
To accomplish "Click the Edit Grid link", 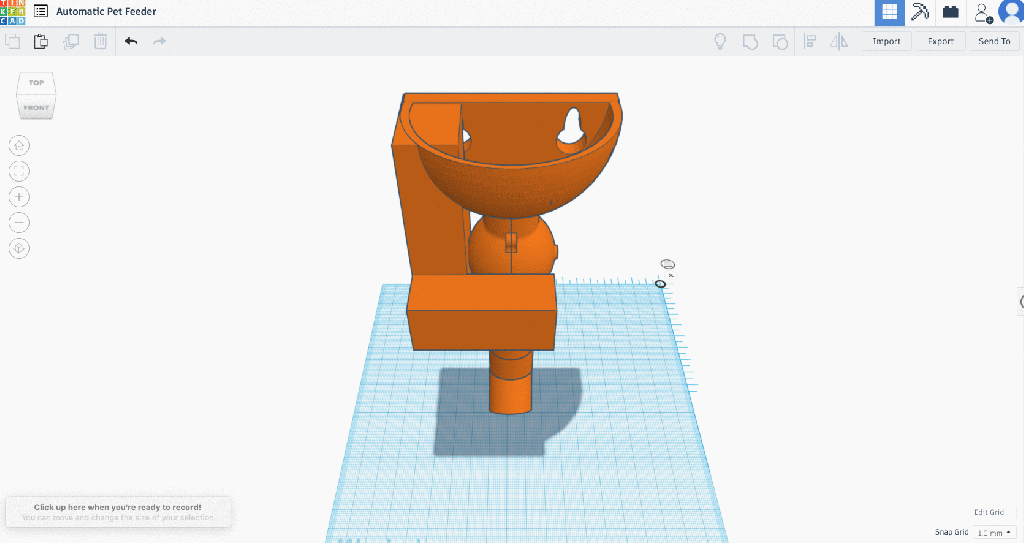I will pos(989,512).
